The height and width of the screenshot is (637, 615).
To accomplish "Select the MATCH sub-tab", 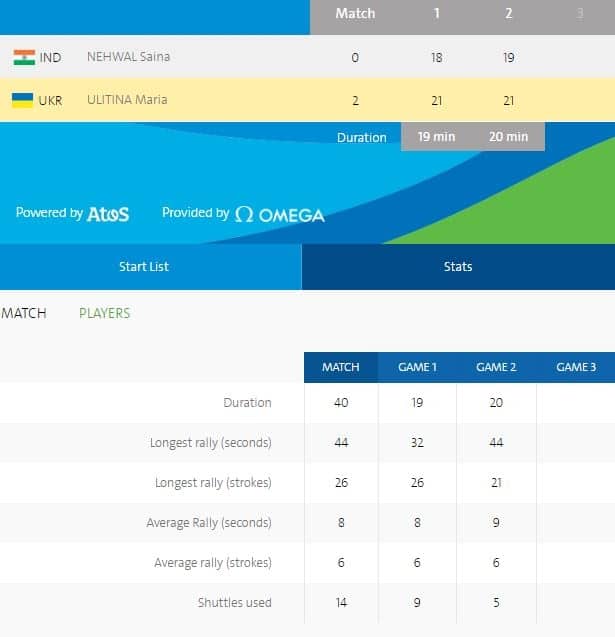I will coord(24,313).
